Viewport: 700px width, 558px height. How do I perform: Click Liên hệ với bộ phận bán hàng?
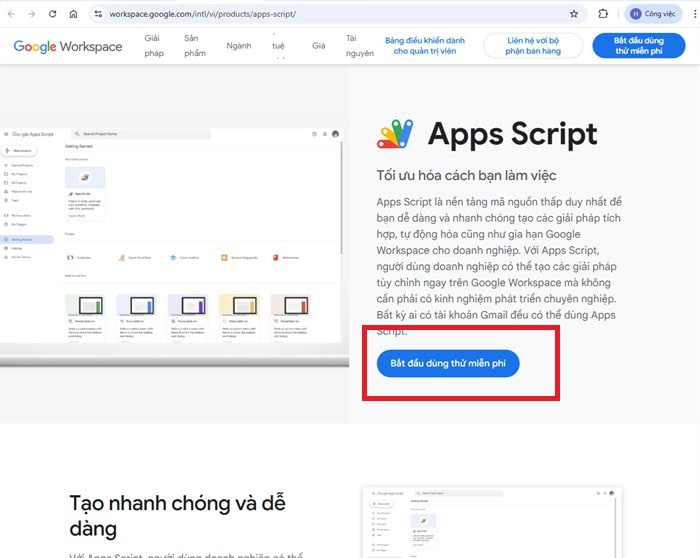[x=533, y=45]
